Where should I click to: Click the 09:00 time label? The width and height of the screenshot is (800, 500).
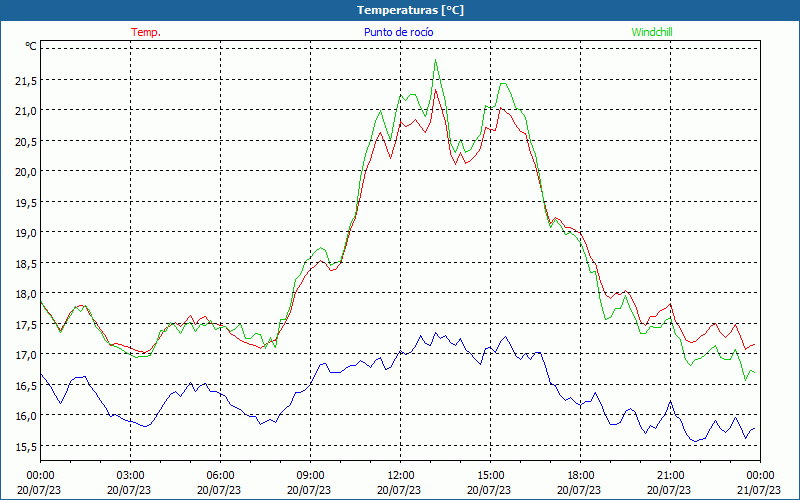coord(310,476)
